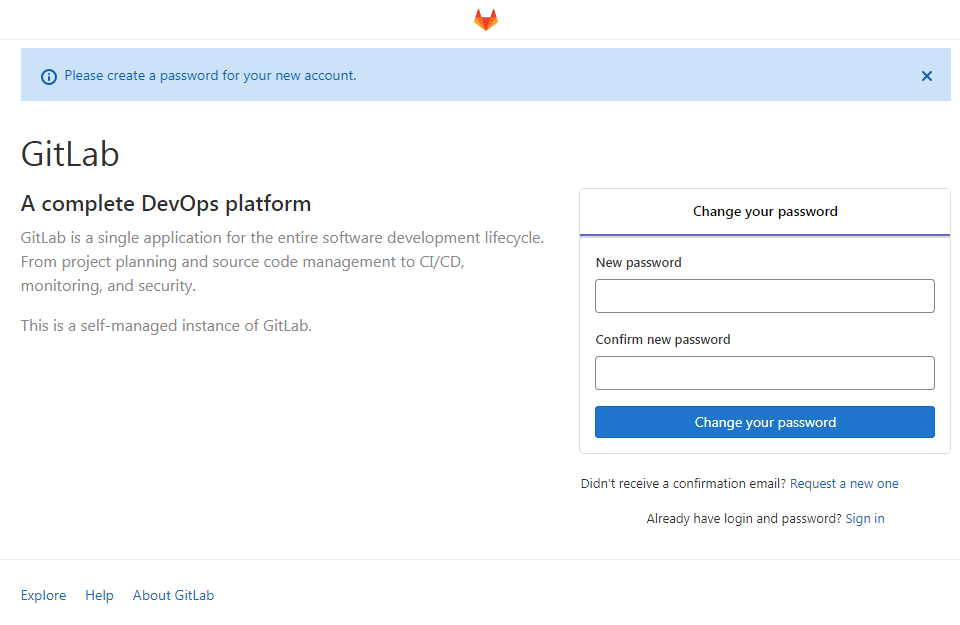This screenshot has width=960, height=625.
Task: Open Request a new one confirmation link
Action: pyautogui.click(x=844, y=483)
